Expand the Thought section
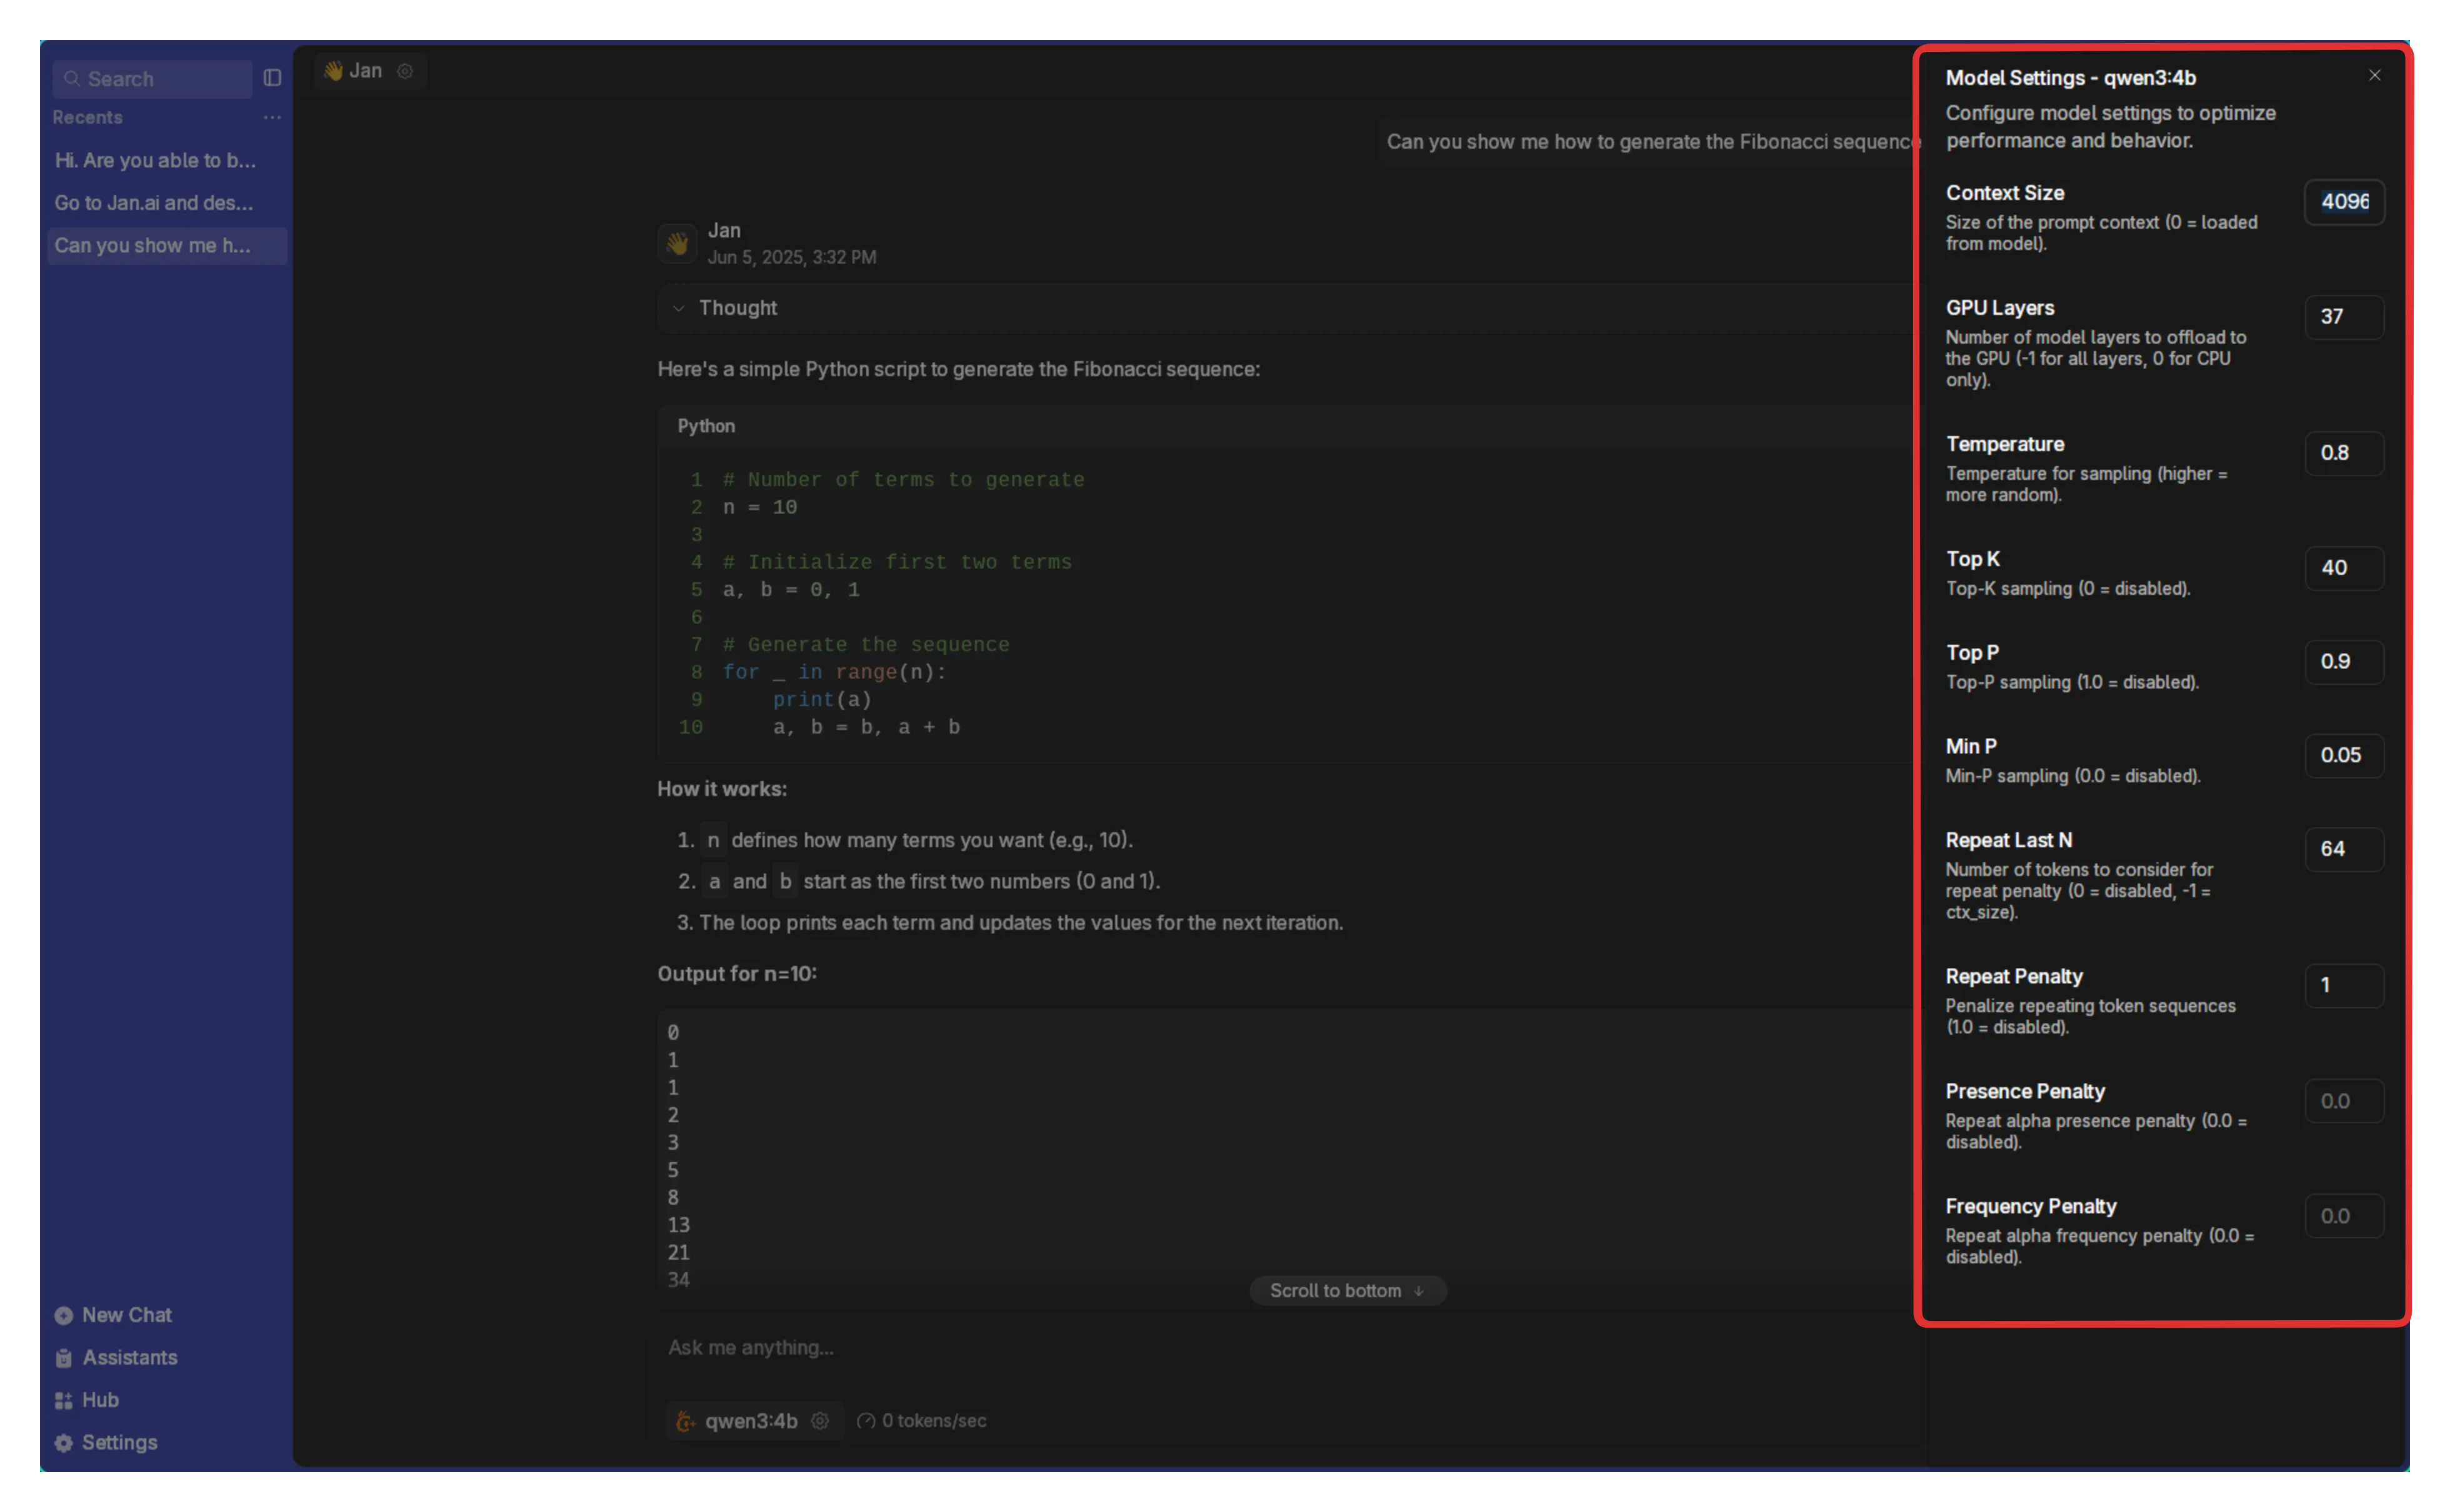2450x1512 pixels. pos(737,308)
